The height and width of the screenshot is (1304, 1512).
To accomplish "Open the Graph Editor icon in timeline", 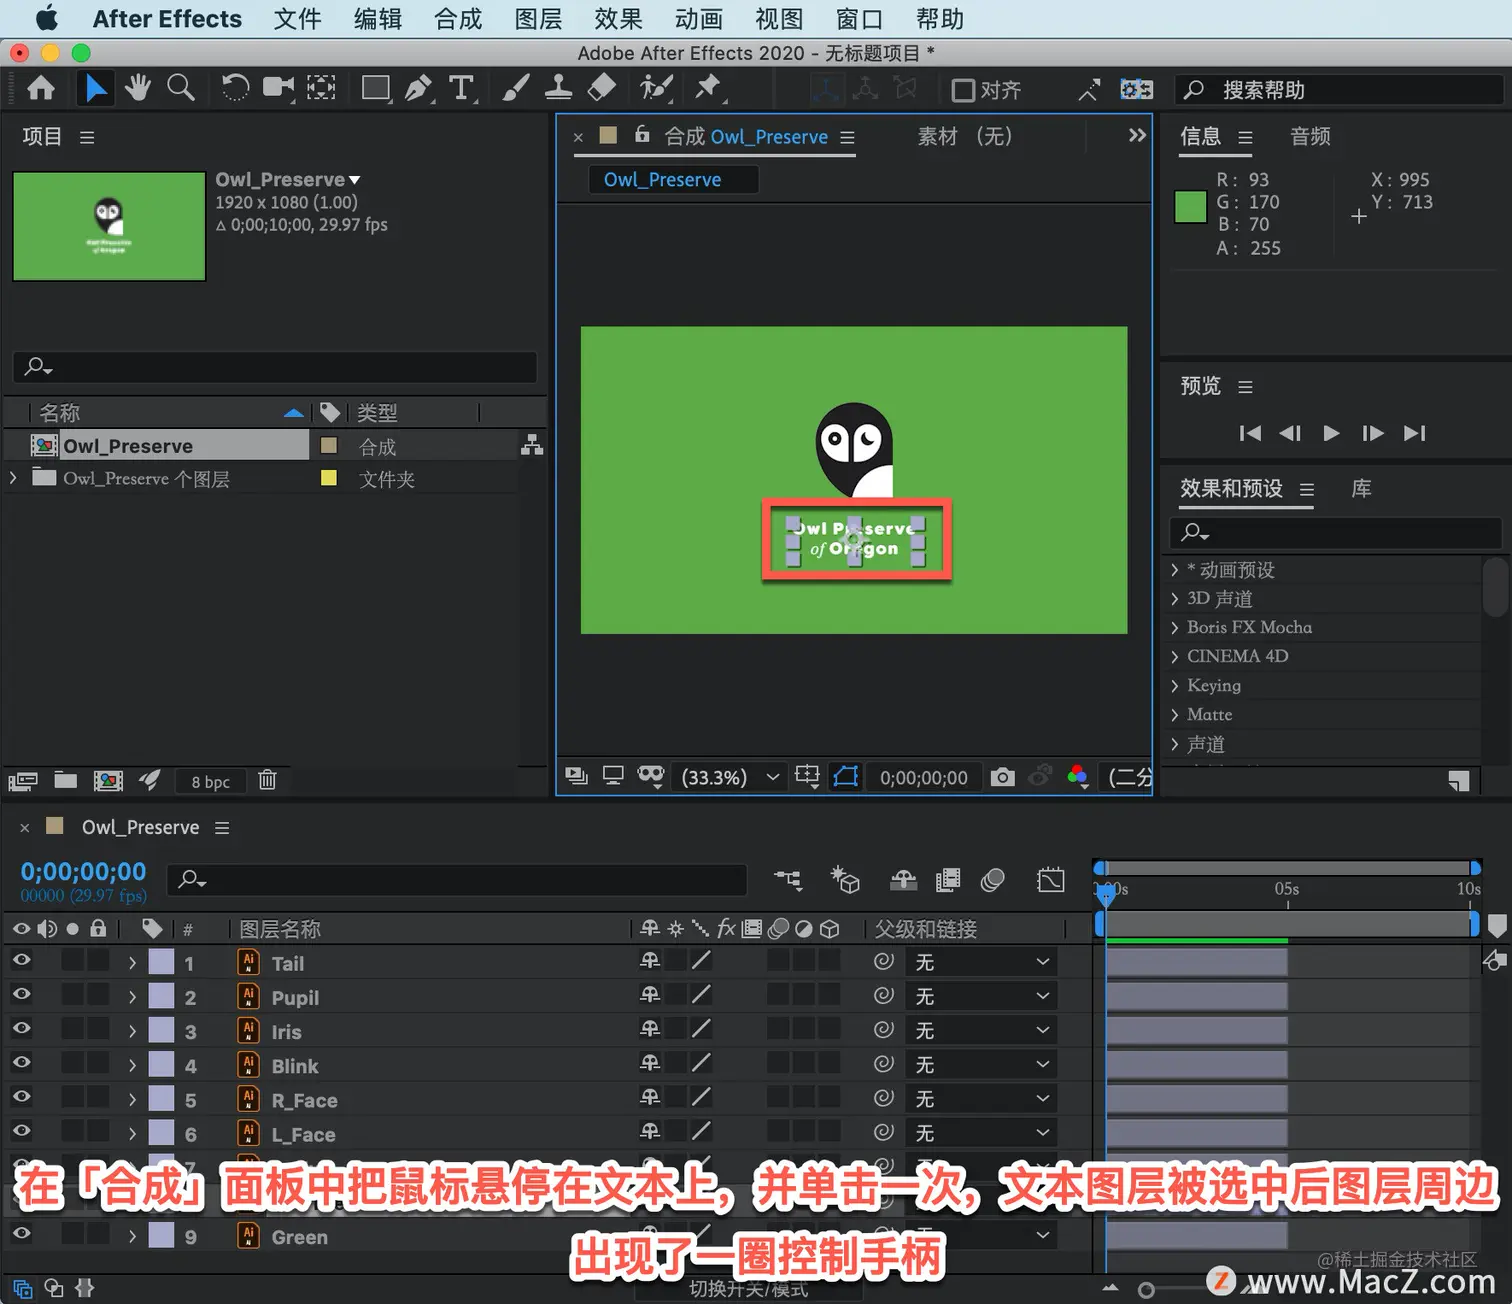I will point(1051,880).
